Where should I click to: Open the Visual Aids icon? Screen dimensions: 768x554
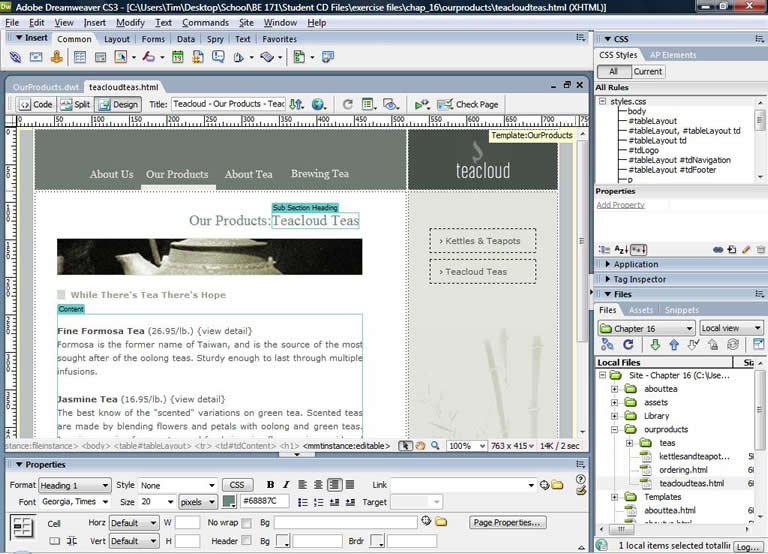point(390,104)
